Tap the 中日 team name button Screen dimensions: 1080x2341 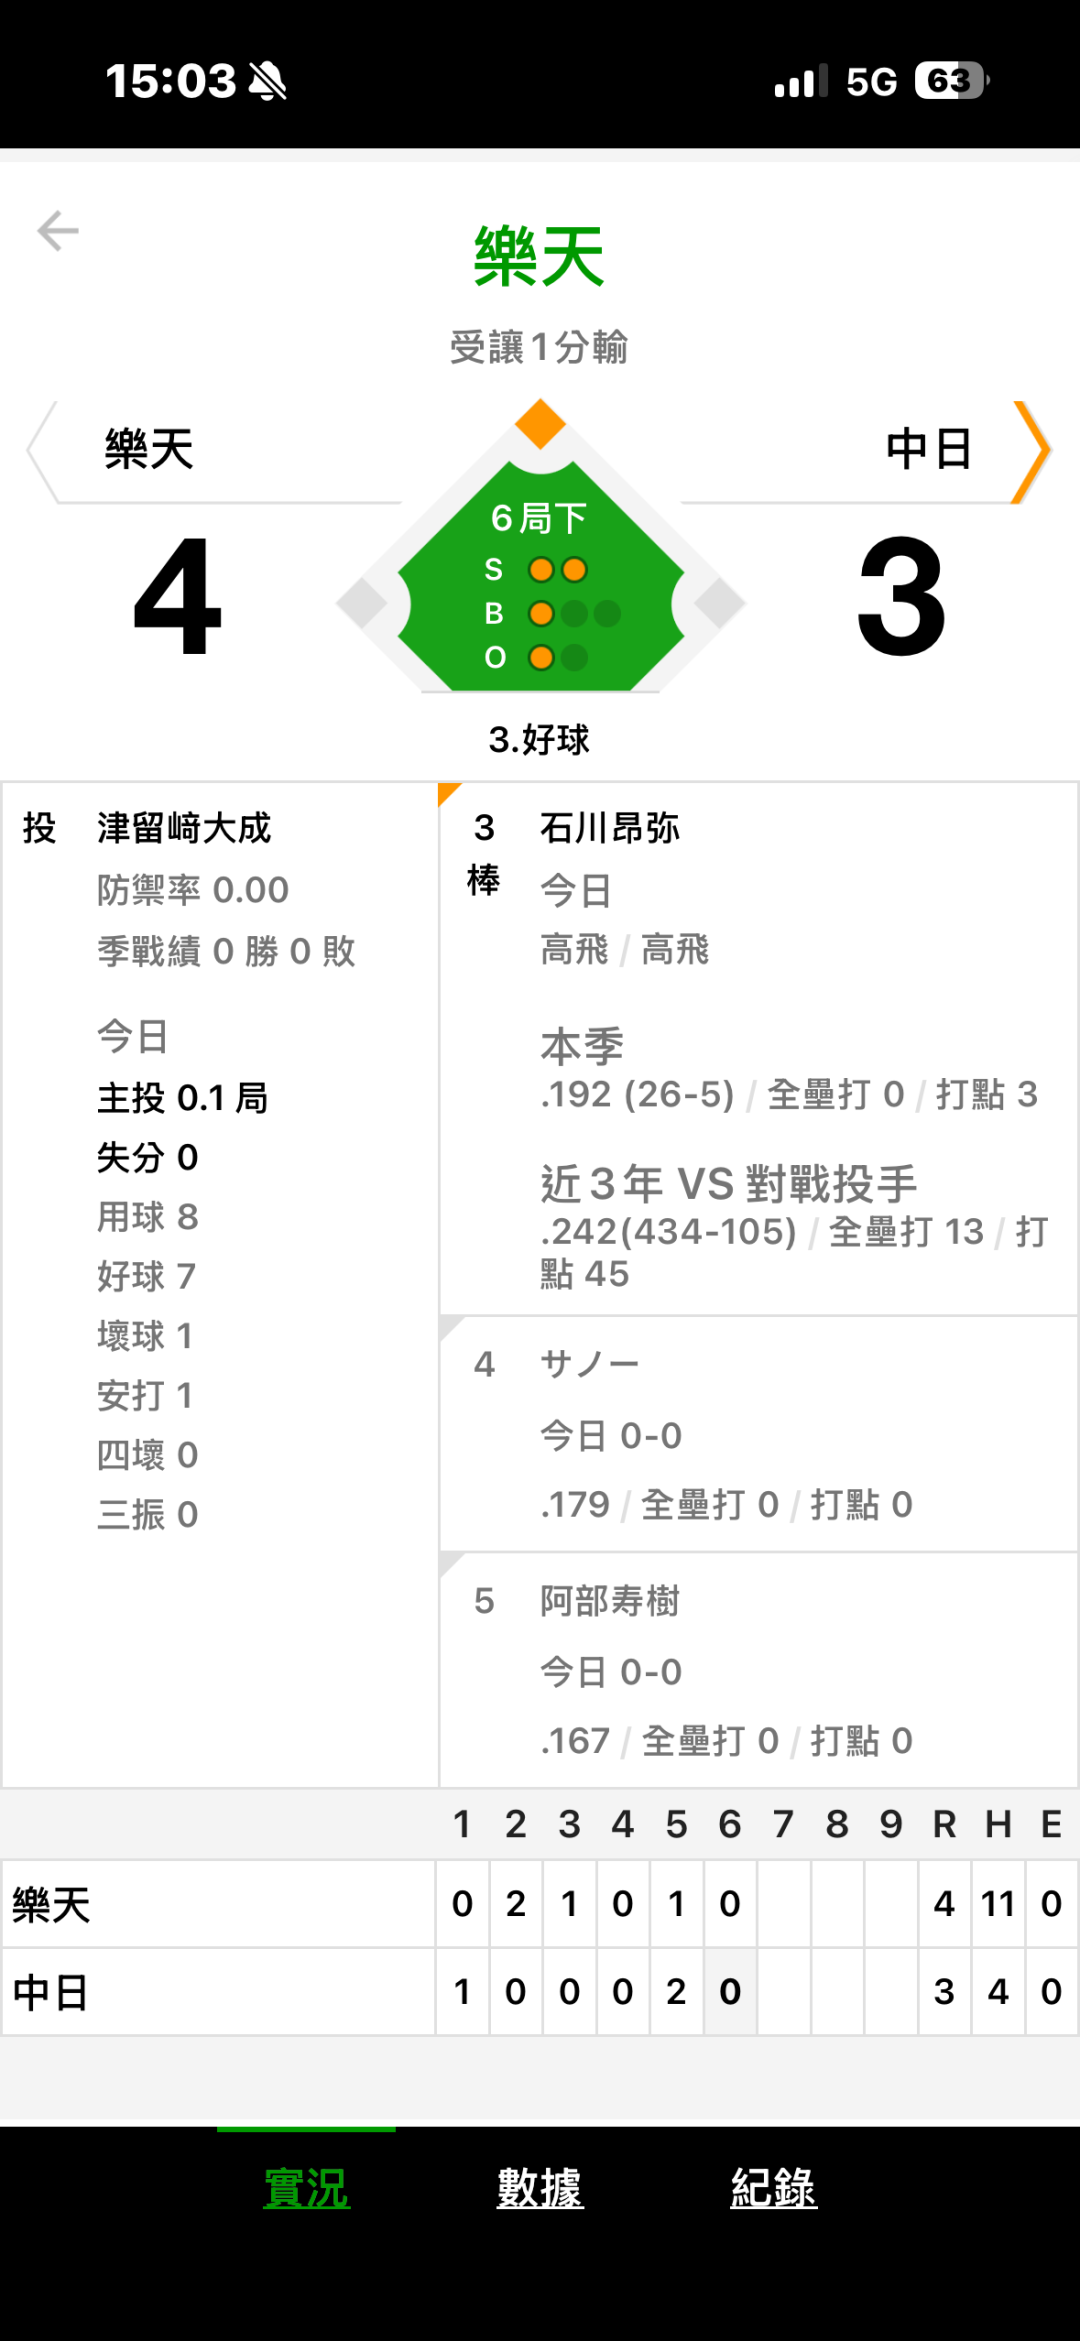[x=929, y=449]
